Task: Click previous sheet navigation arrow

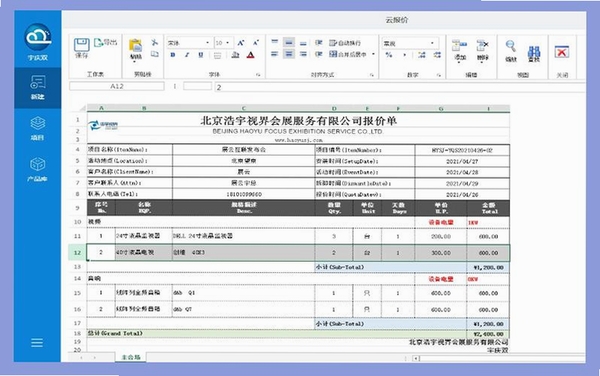Action: coord(81,358)
